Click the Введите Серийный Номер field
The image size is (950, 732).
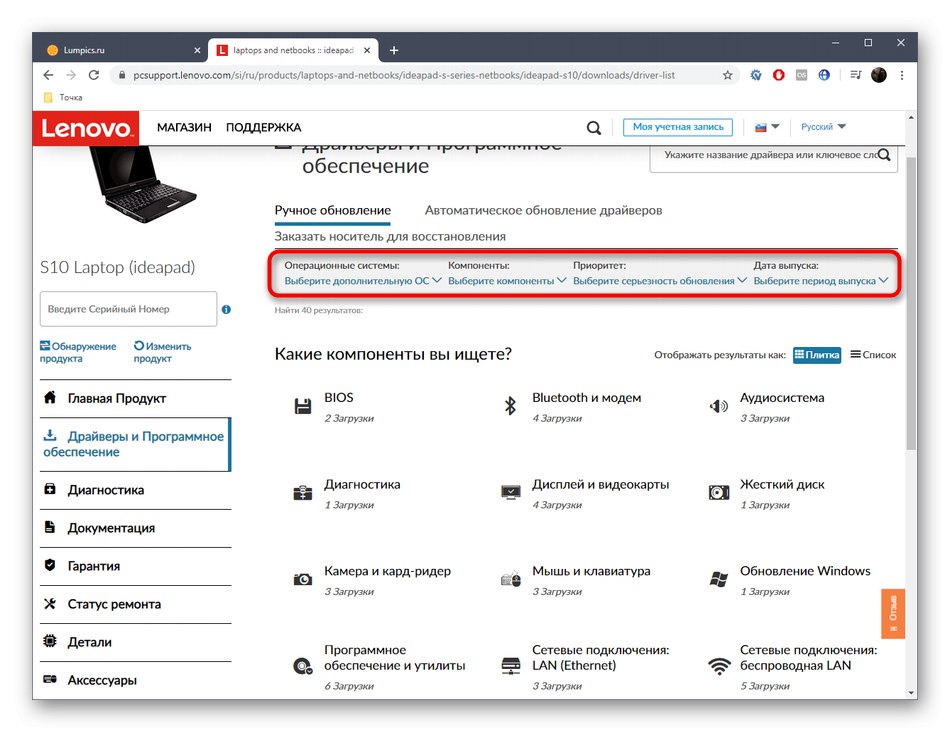point(128,309)
